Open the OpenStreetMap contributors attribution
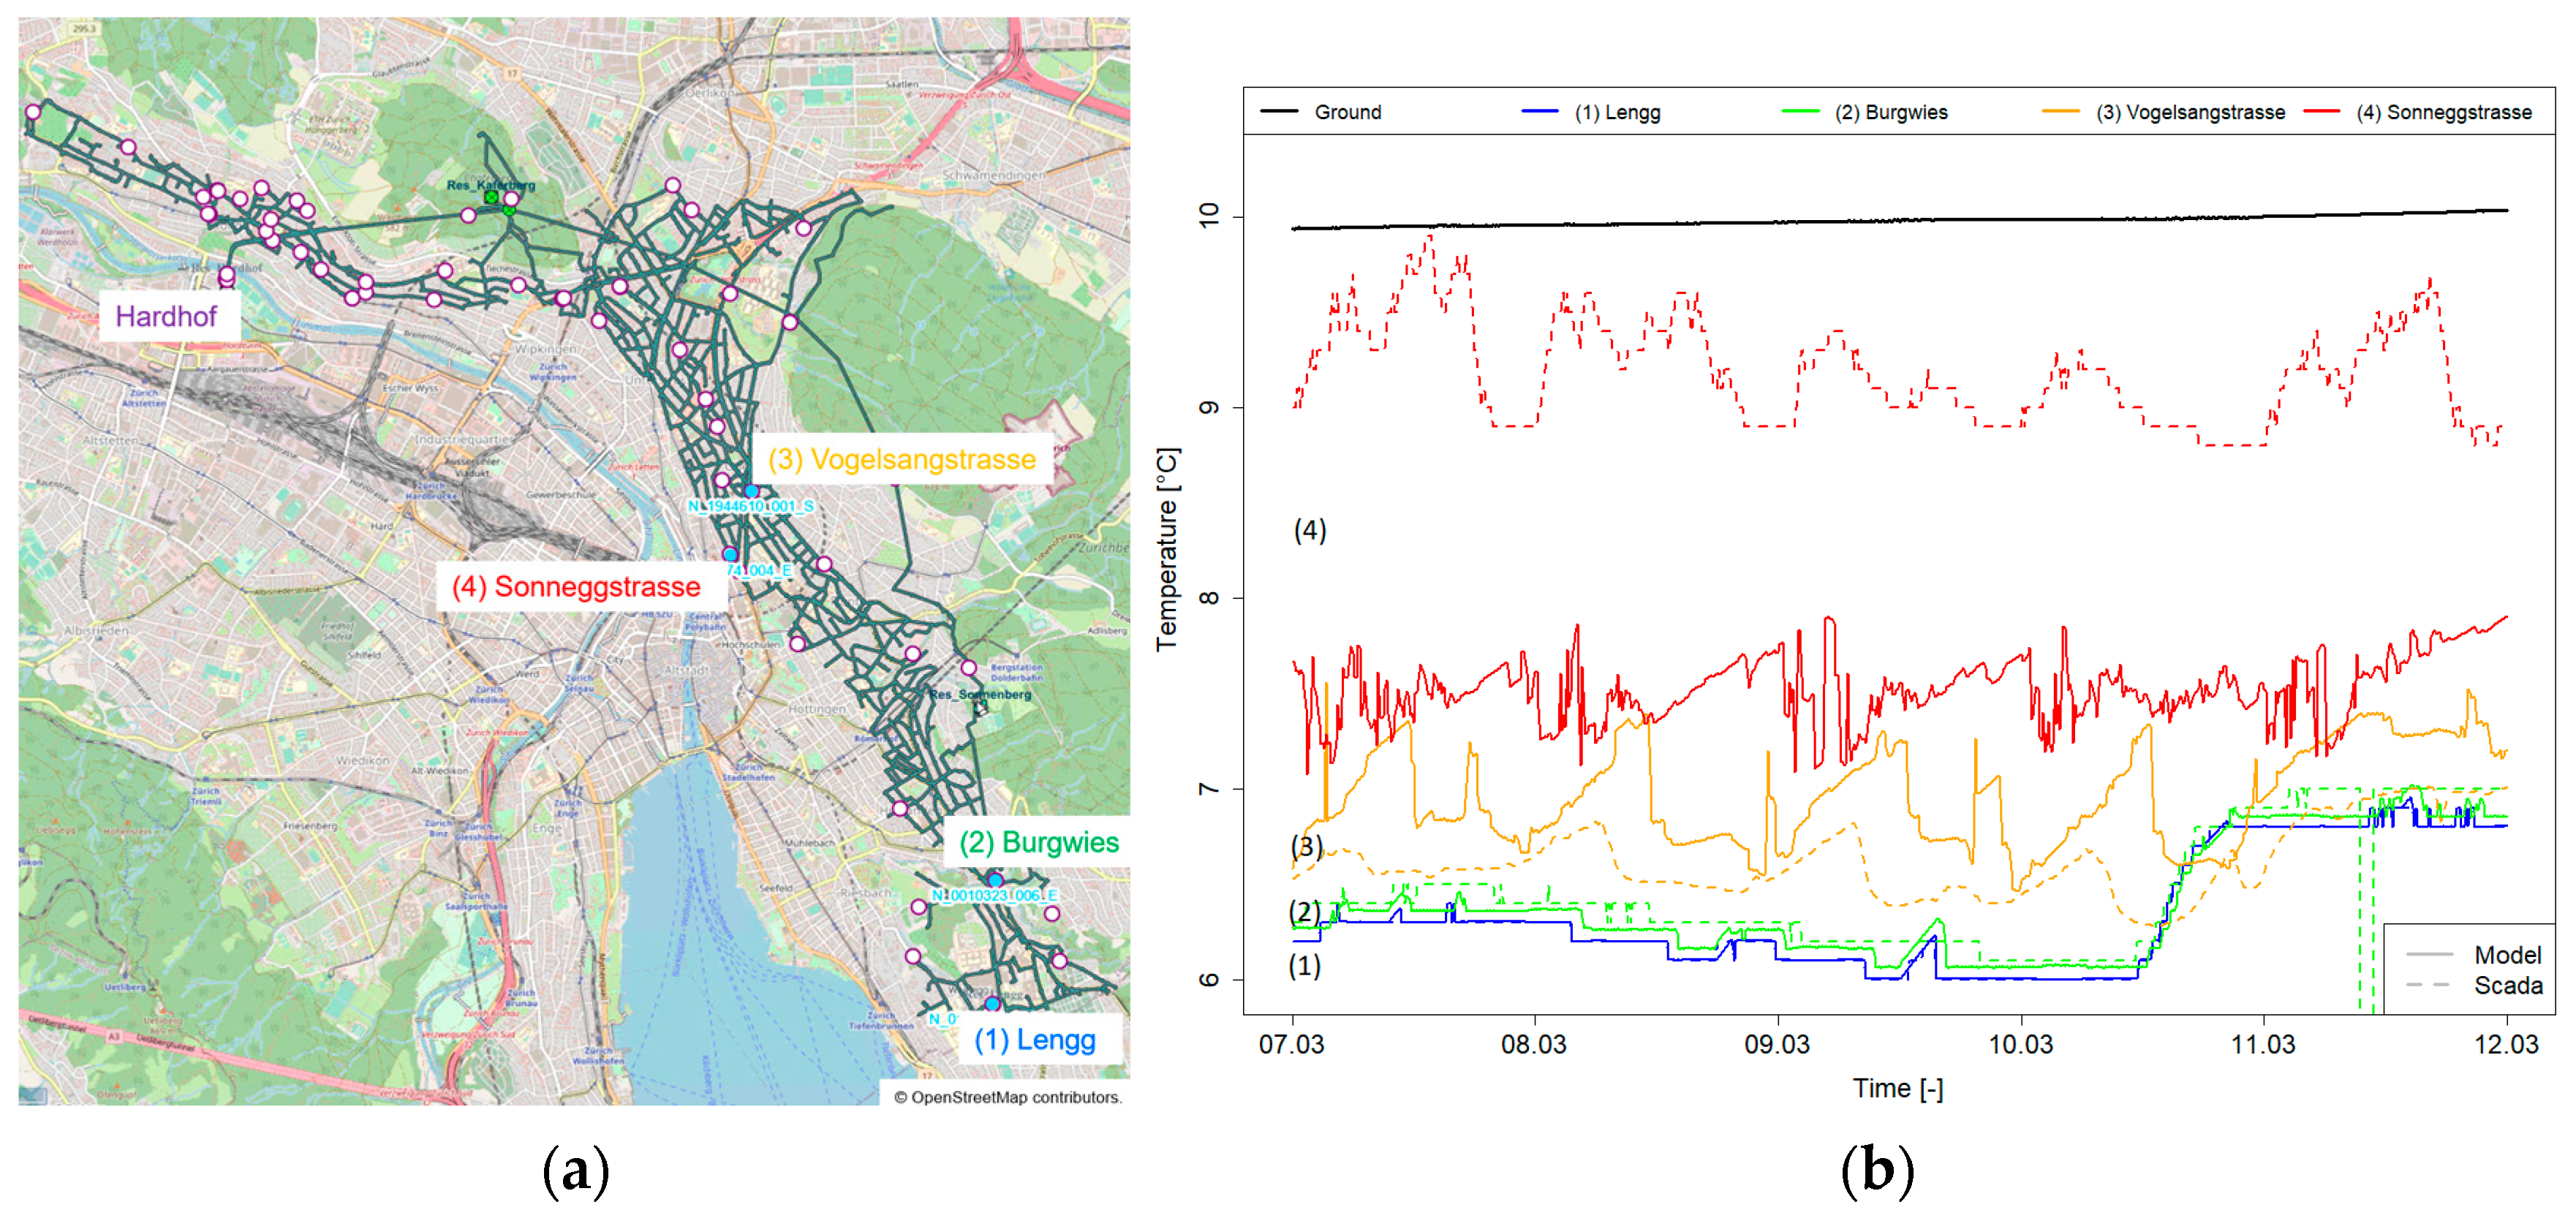The image size is (2576, 1210). point(1008,1097)
